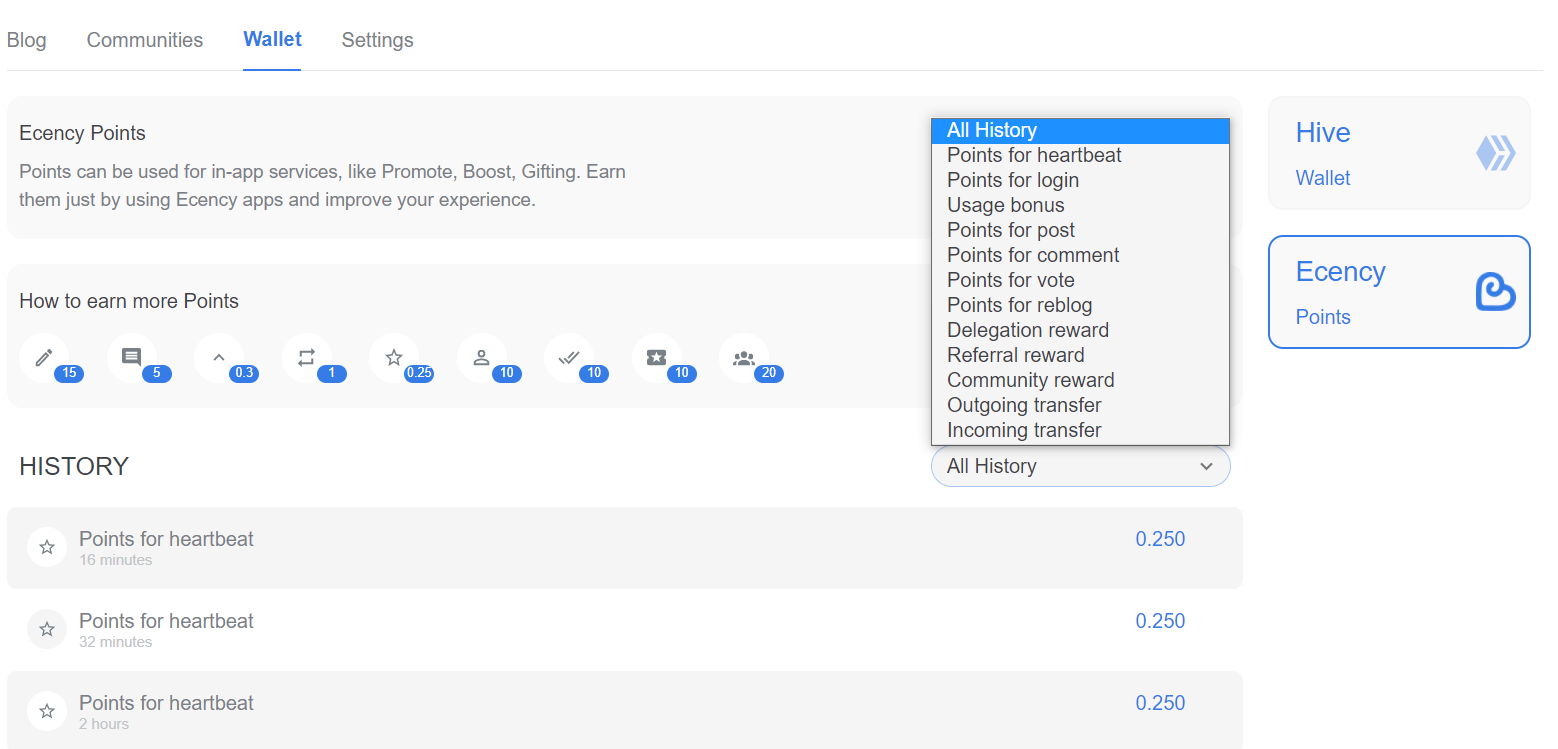This screenshot has height=749, width=1558.
Task: Click the group community points icon
Action: point(743,358)
